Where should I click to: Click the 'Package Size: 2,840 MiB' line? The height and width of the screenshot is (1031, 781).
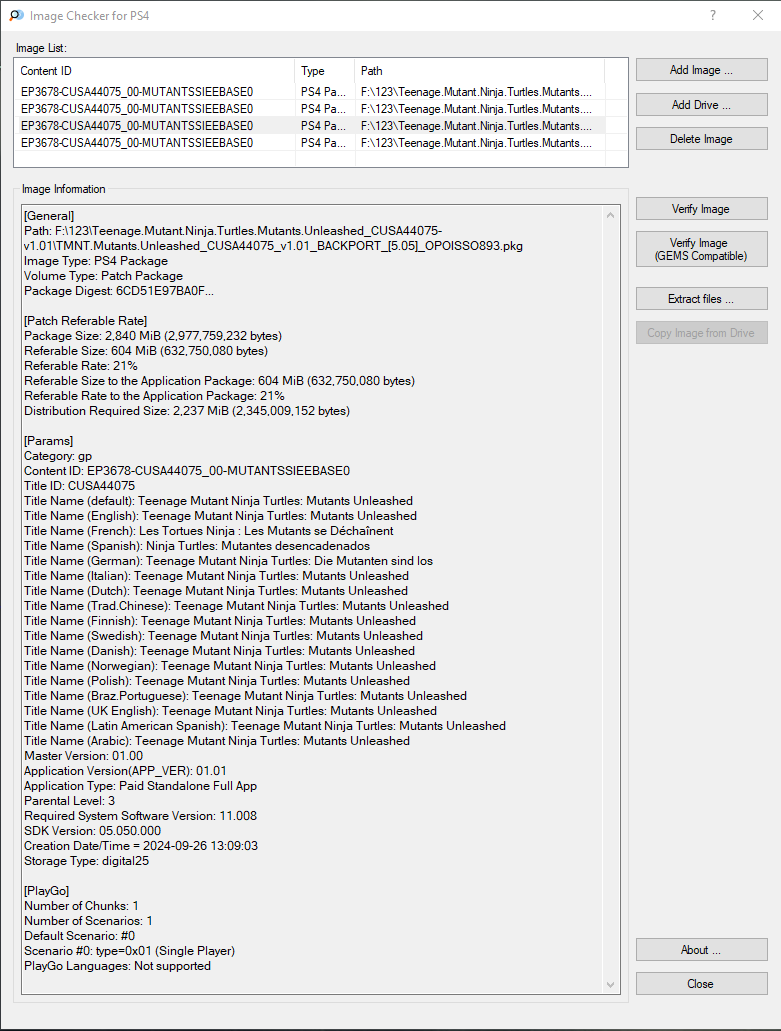pyautogui.click(x=153, y=335)
